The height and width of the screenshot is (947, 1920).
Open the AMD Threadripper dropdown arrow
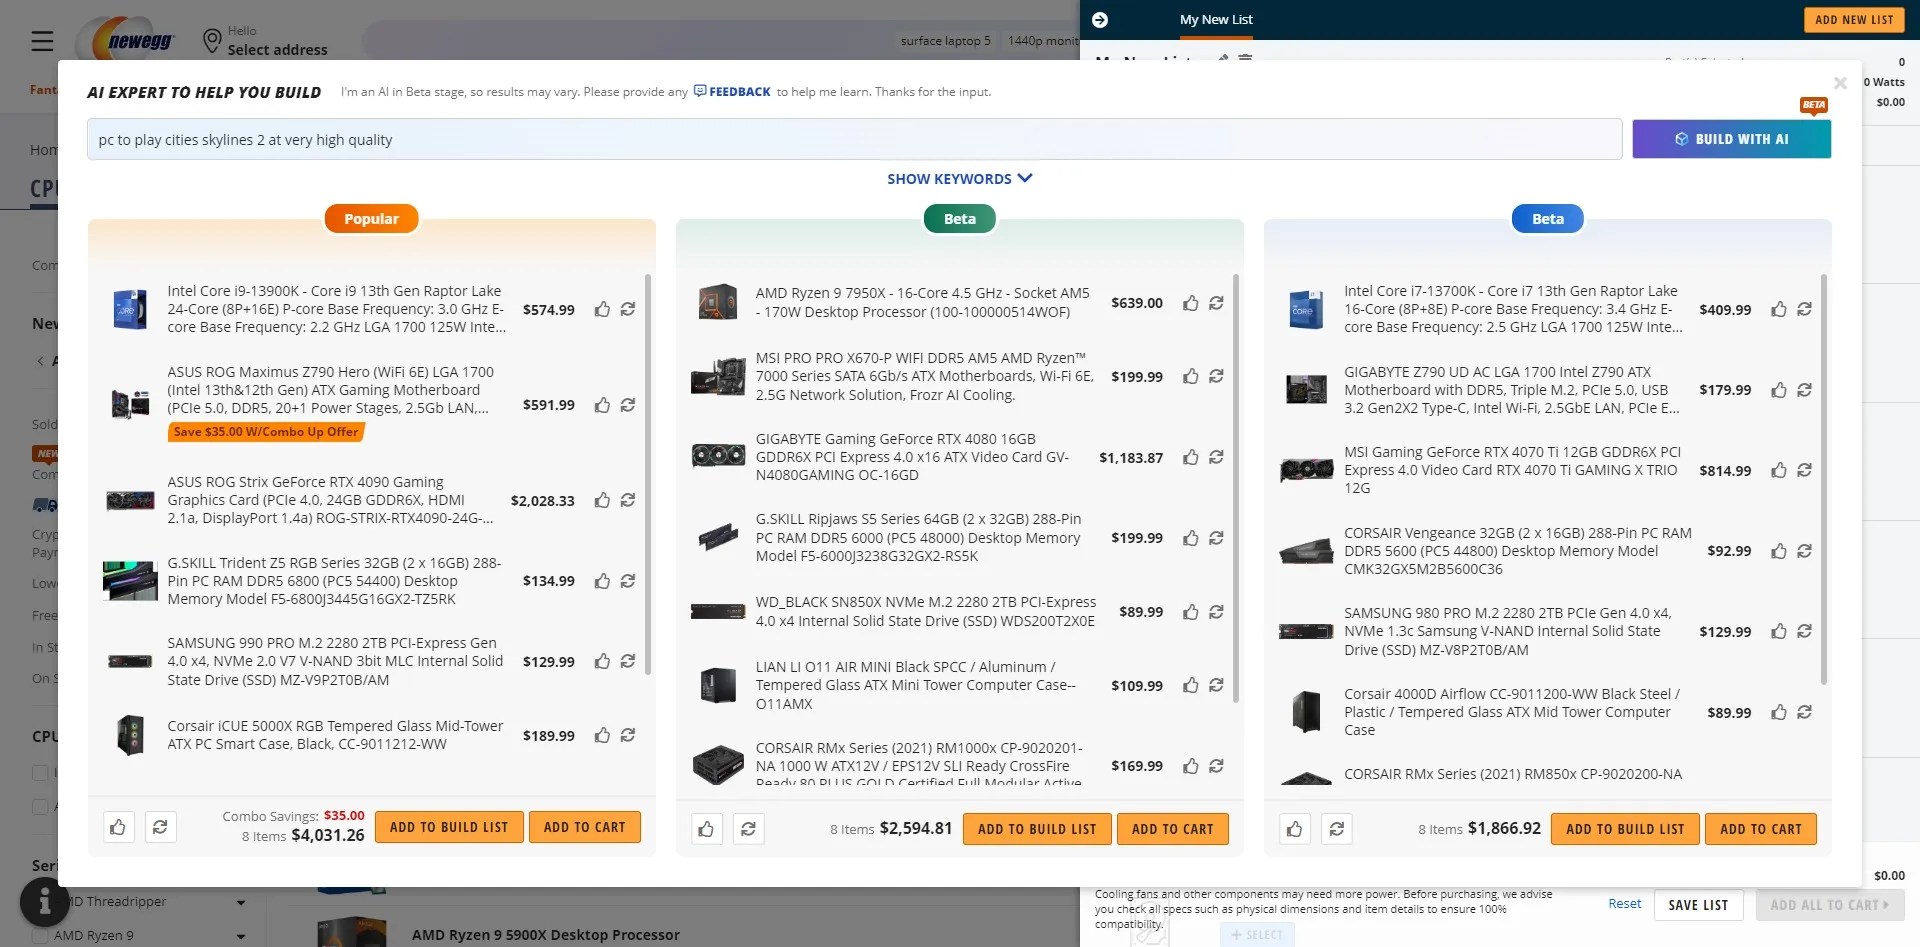coord(240,902)
